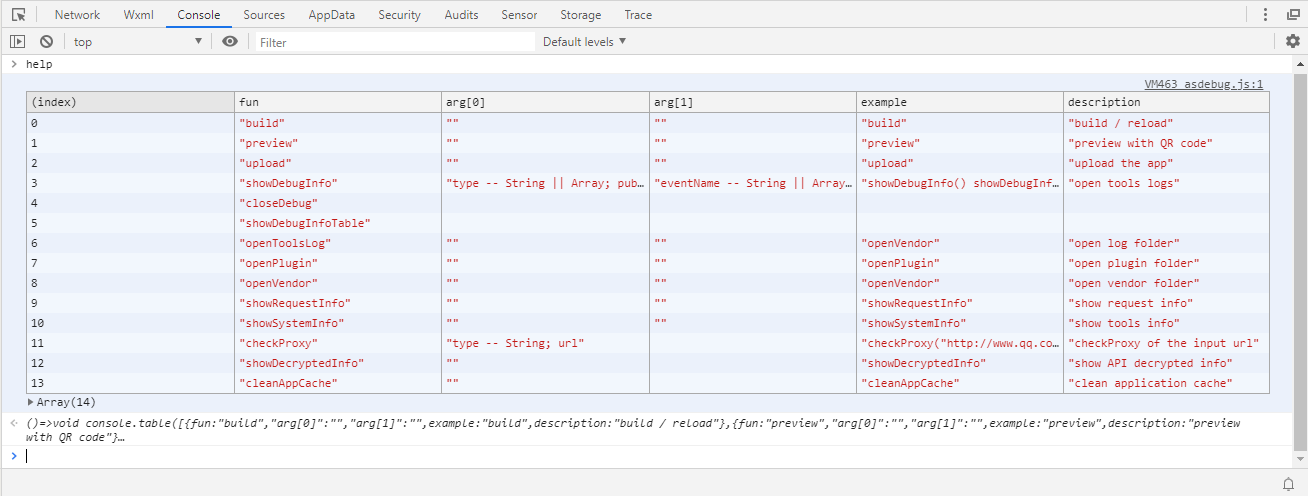Toggle the live expression eye icon
The image size is (1308, 496).
[x=230, y=41]
